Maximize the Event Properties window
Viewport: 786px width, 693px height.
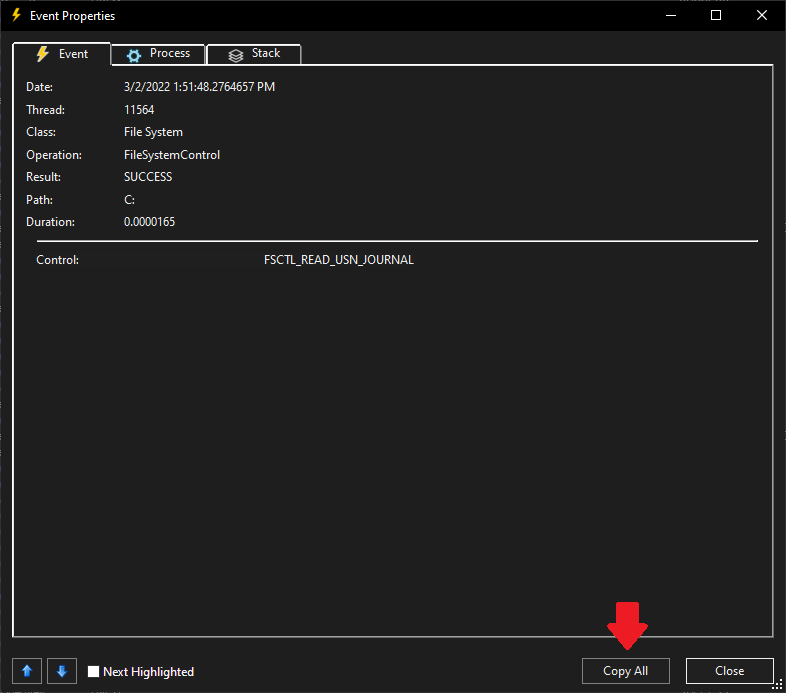716,16
